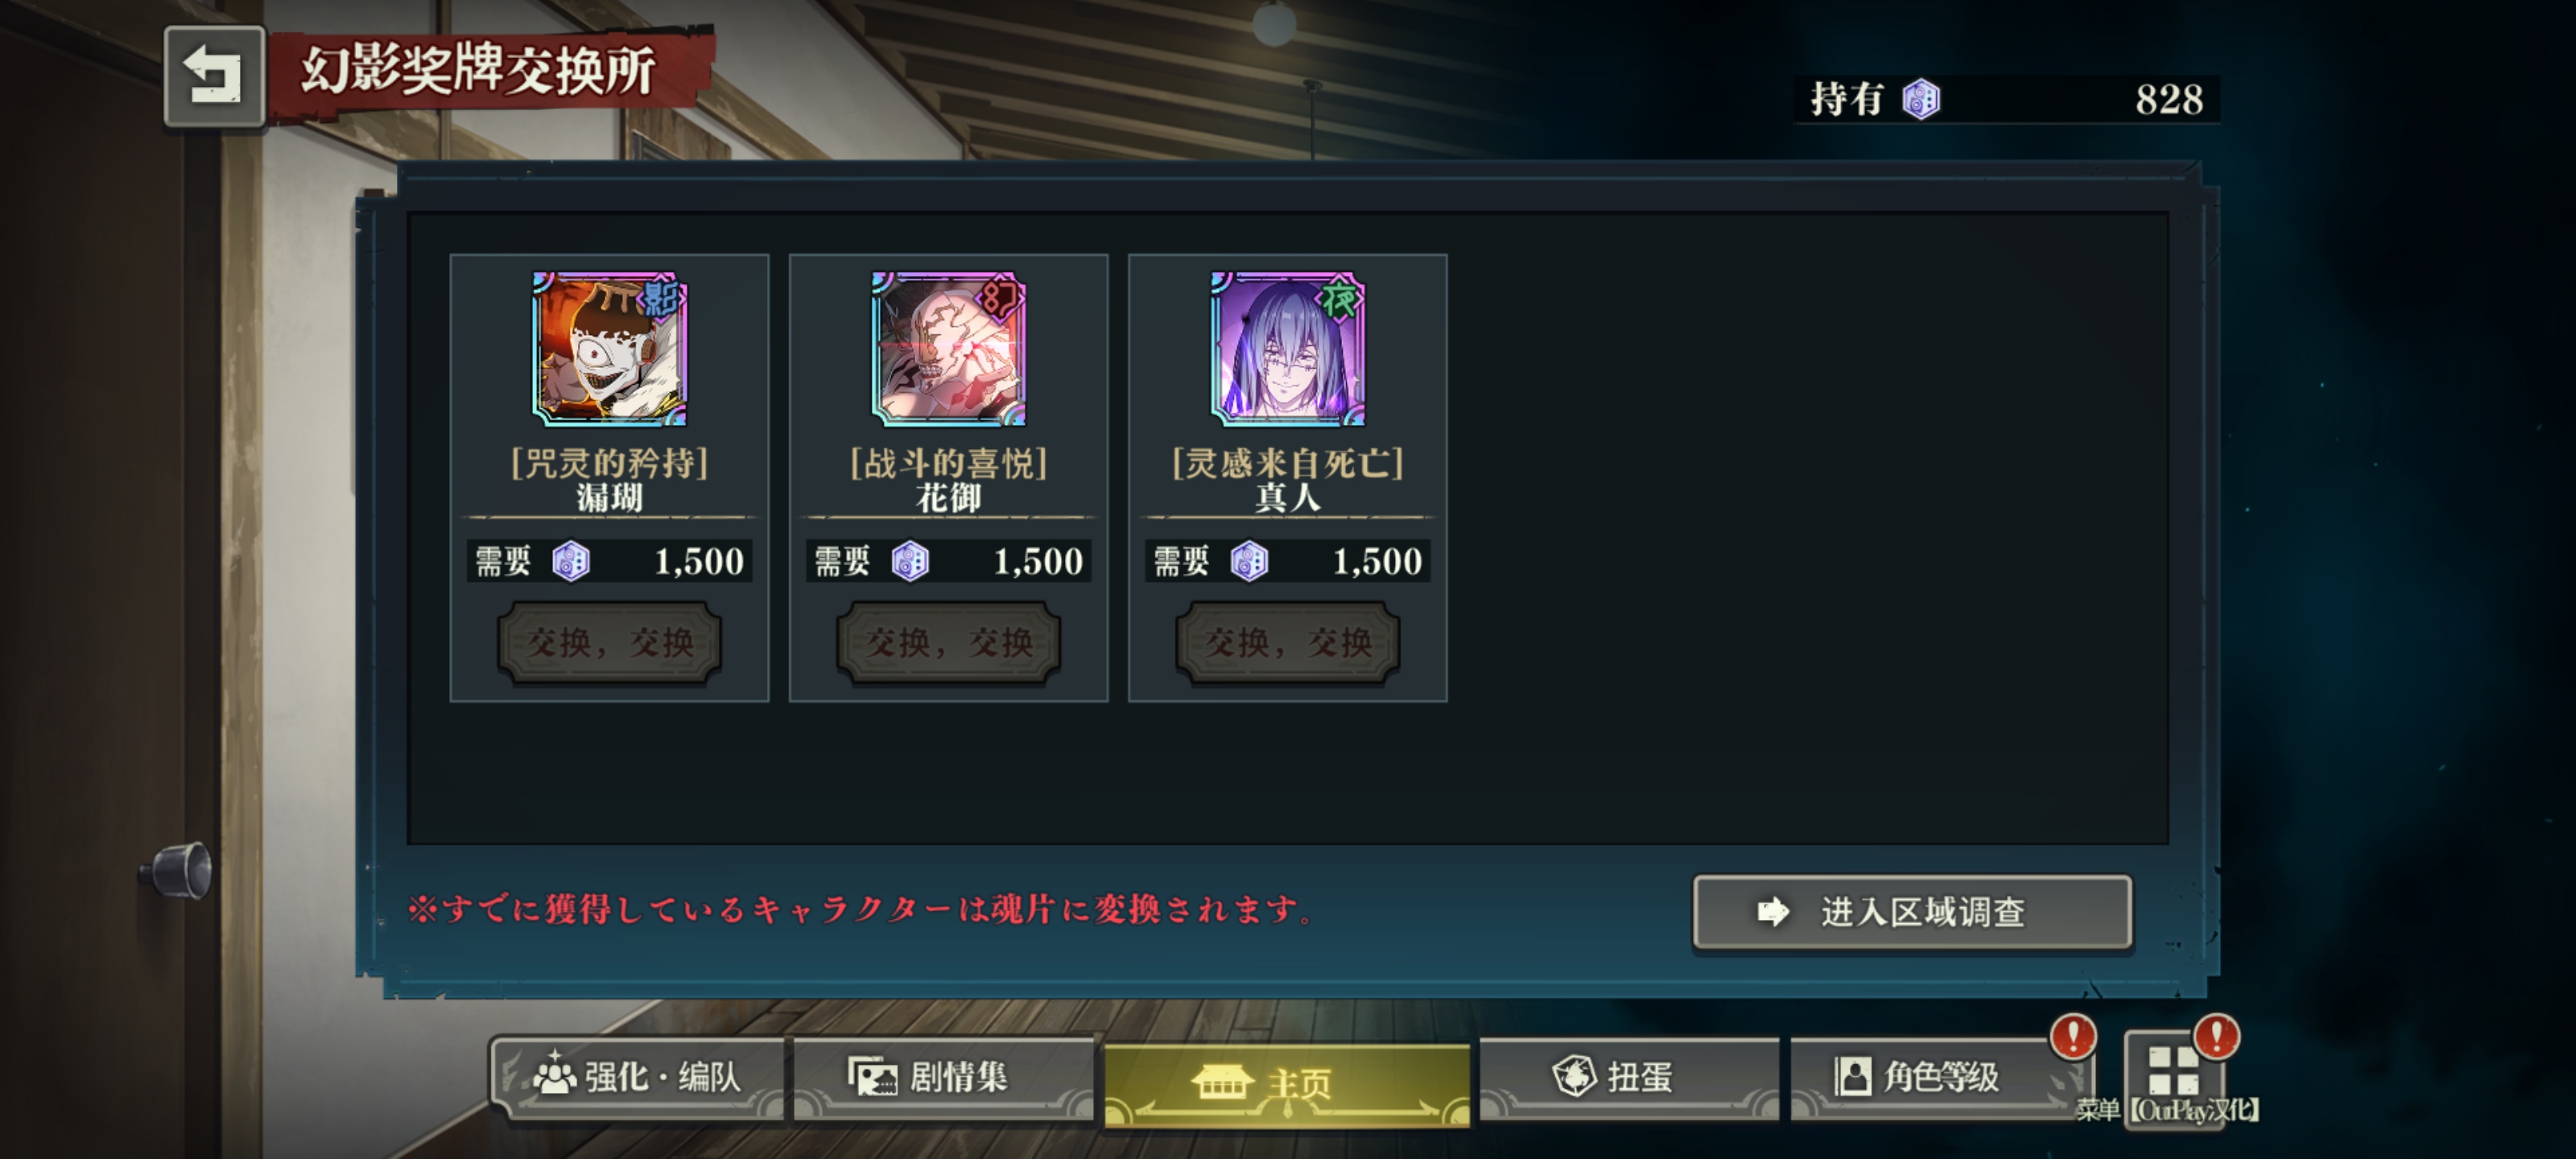The height and width of the screenshot is (1159, 2576).
Task: Open the 扭蛋 gacha tab
Action: tap(1629, 1078)
